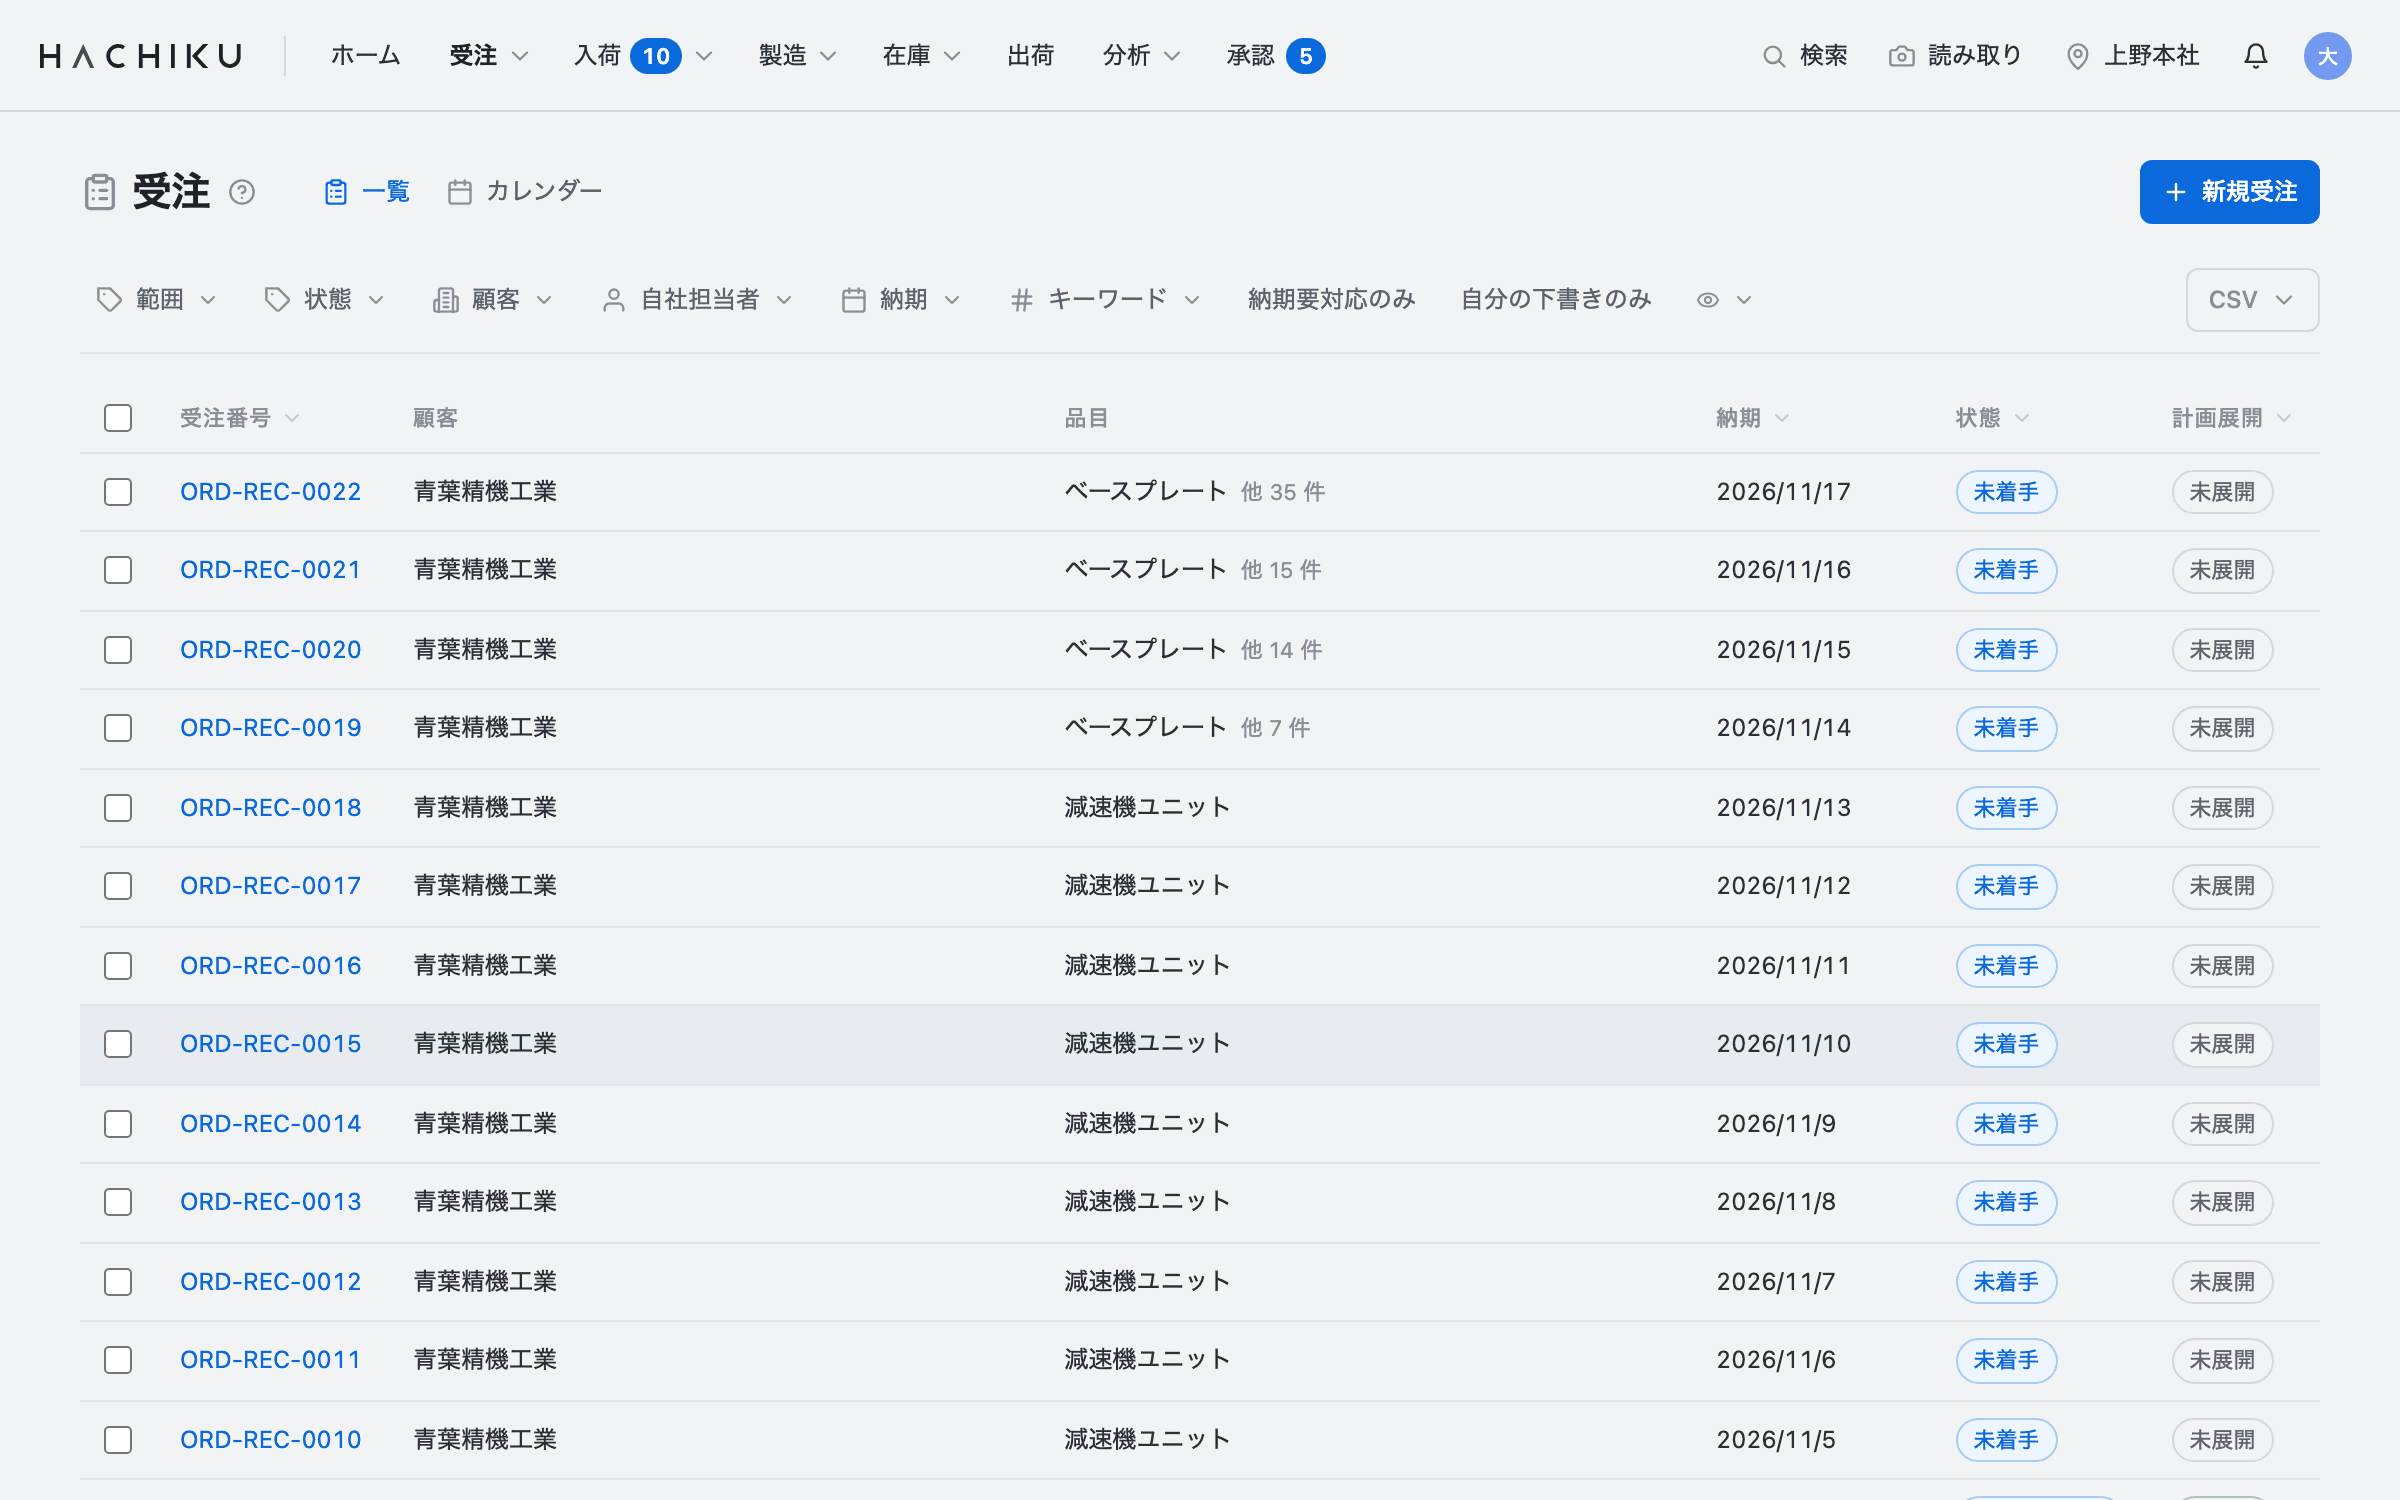The image size is (2400, 1500).
Task: Switch to the 一覧 list tab
Action: tap(367, 191)
